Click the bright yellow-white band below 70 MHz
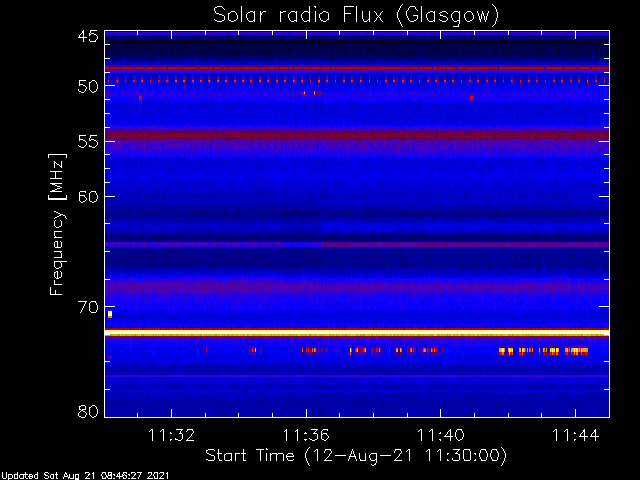This screenshot has width=640, height=480. click(357, 333)
